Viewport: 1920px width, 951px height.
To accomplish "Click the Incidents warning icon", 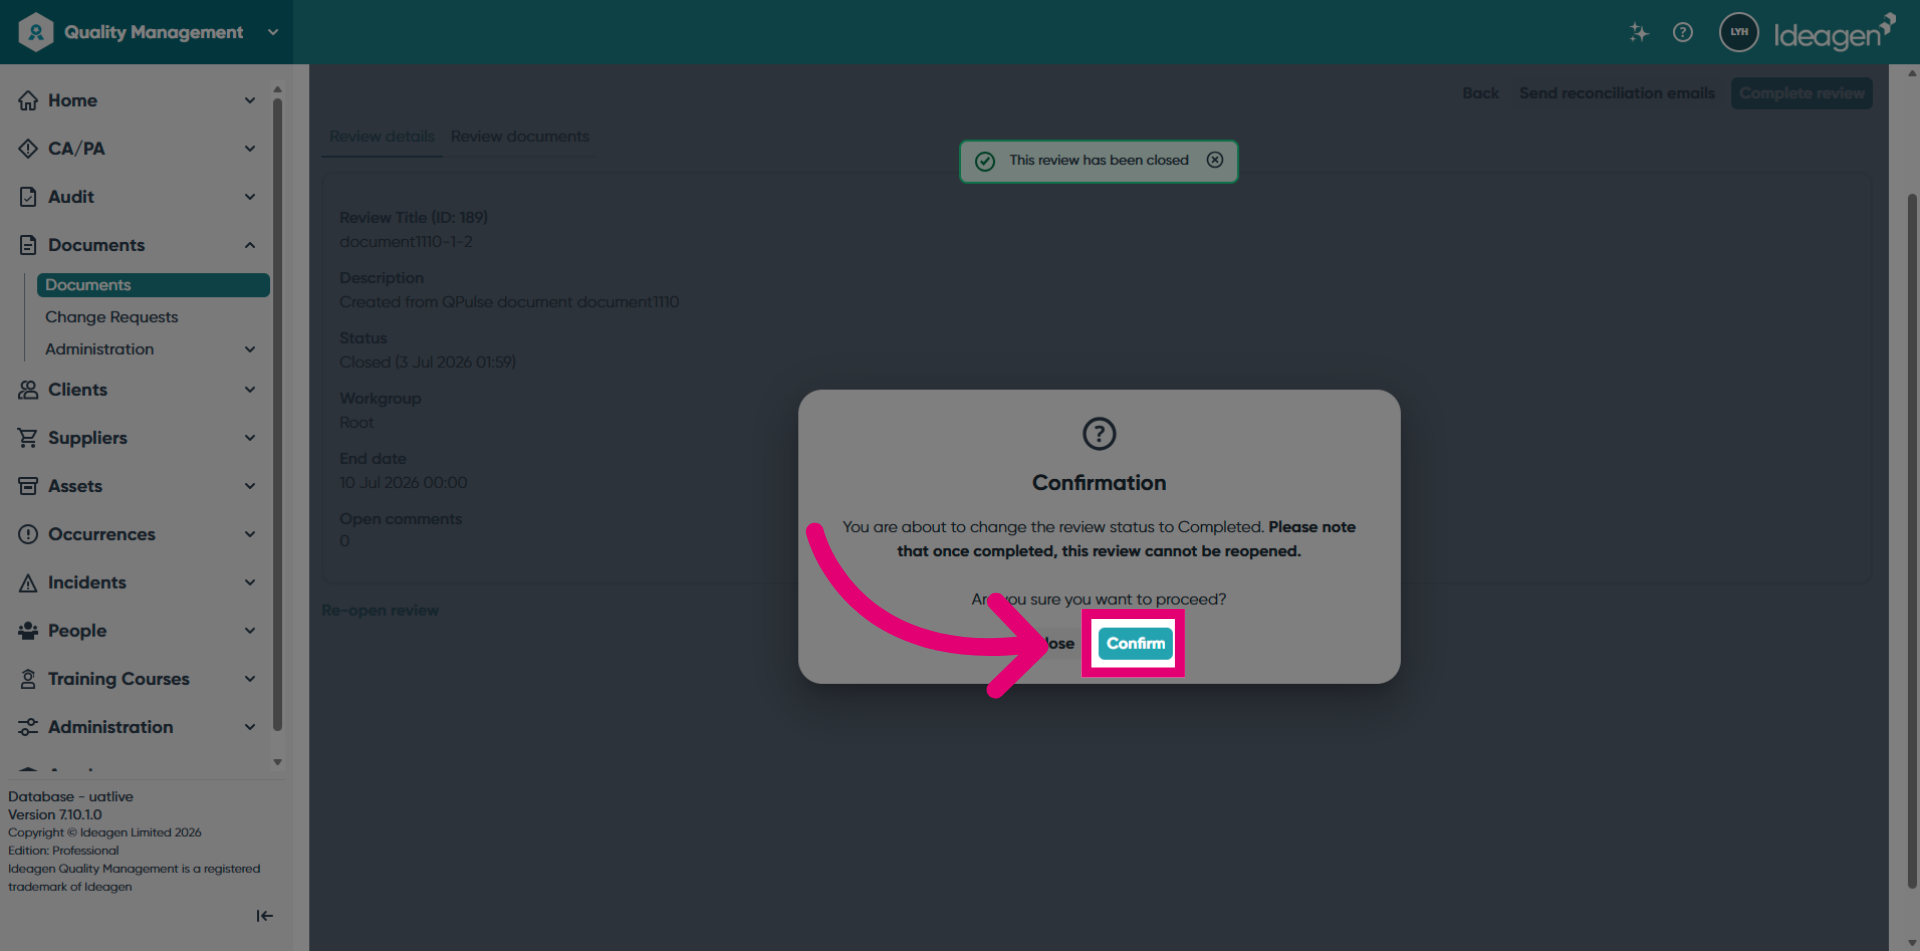I will coord(28,583).
